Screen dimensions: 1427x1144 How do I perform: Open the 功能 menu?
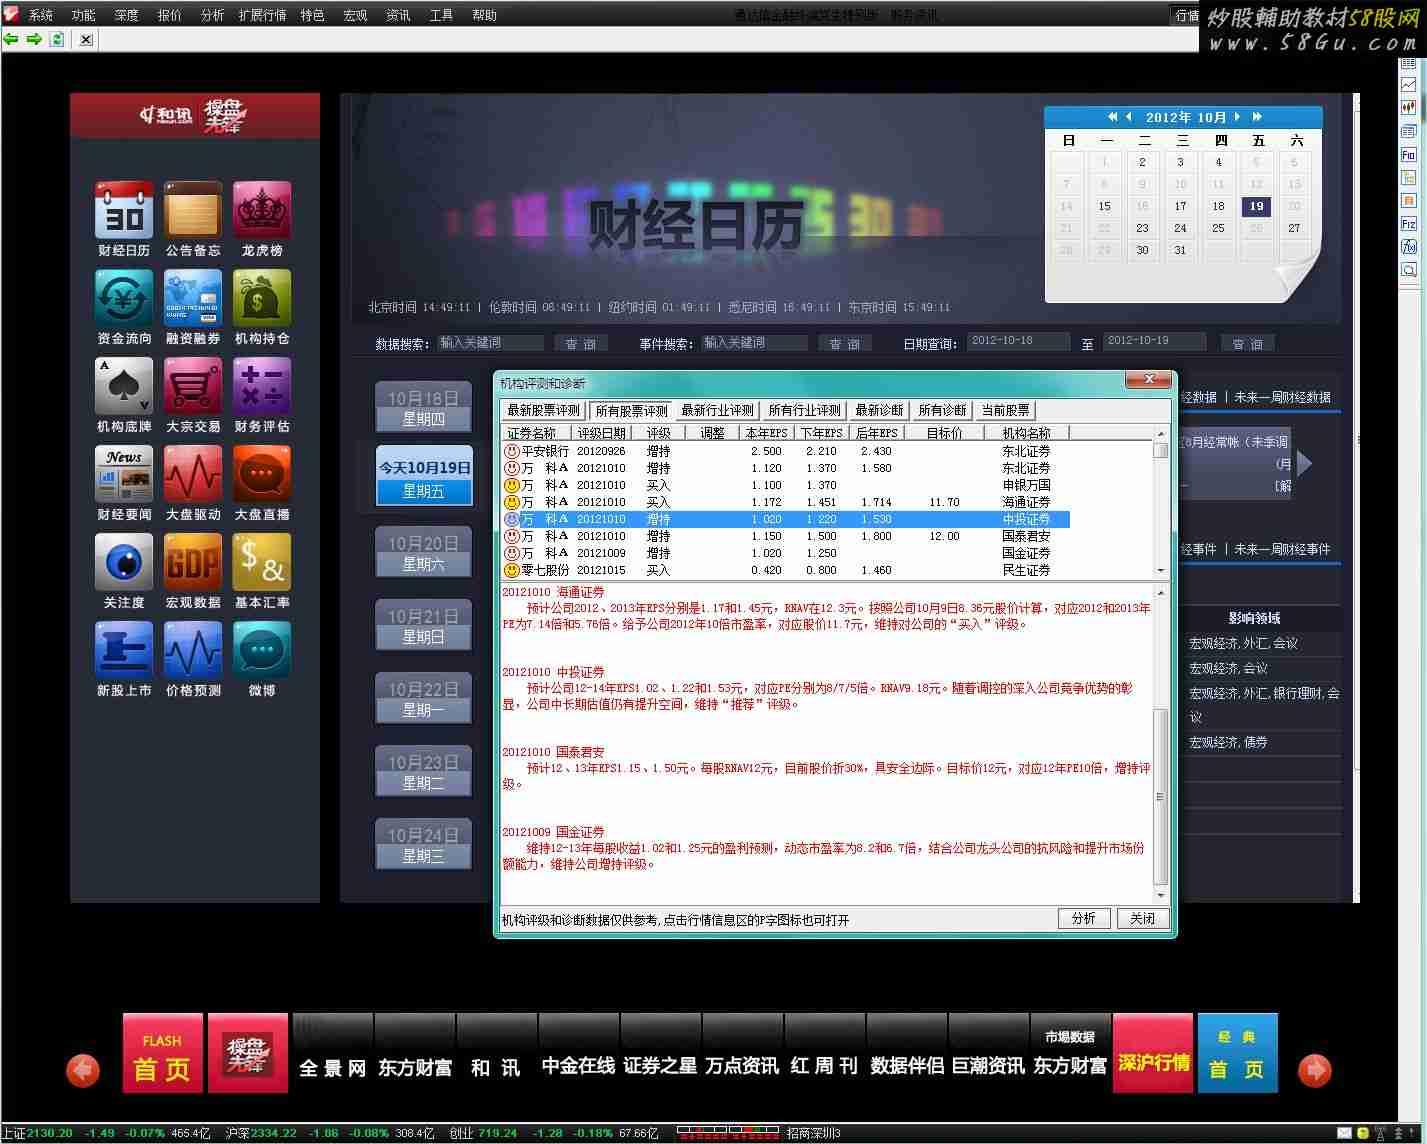(84, 15)
